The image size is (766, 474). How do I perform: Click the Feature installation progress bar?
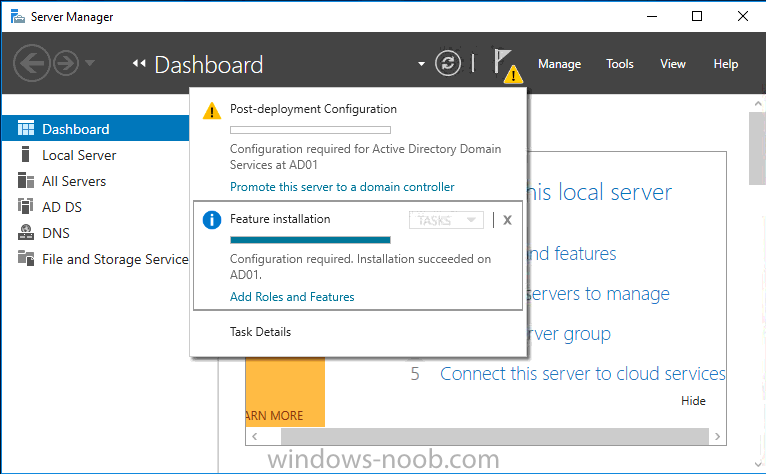click(x=310, y=240)
